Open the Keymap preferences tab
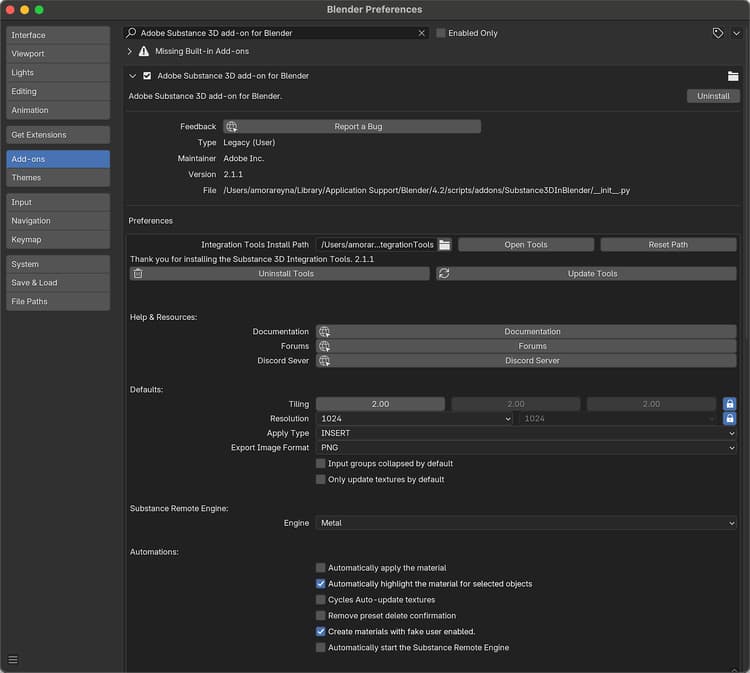The image size is (750, 673). [x=58, y=239]
